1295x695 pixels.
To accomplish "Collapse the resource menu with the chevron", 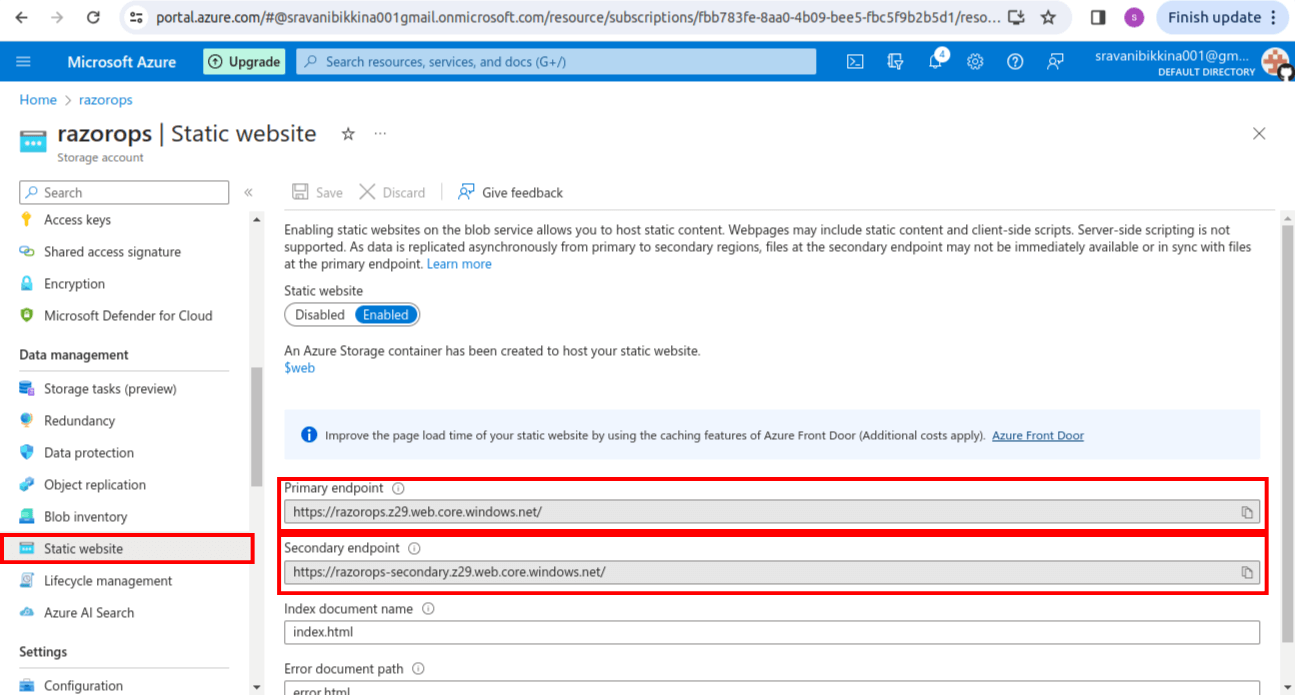I will pyautogui.click(x=248, y=192).
